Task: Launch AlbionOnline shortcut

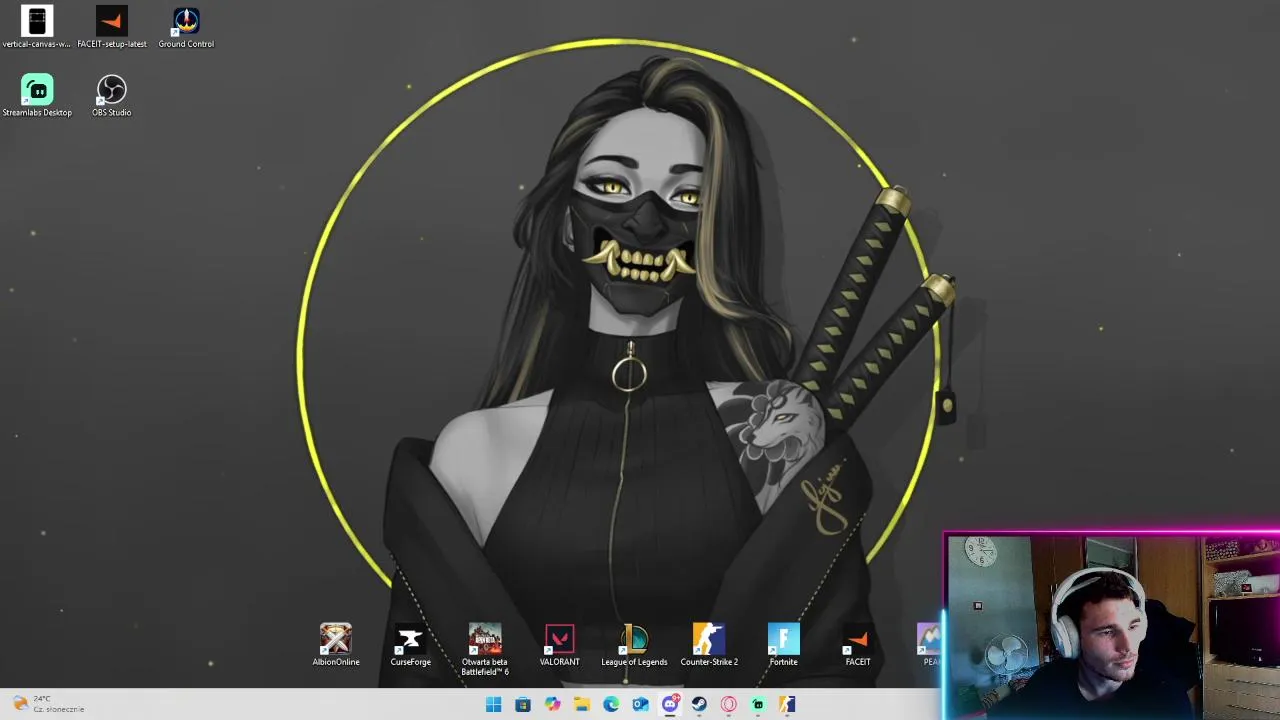Action: [x=336, y=645]
